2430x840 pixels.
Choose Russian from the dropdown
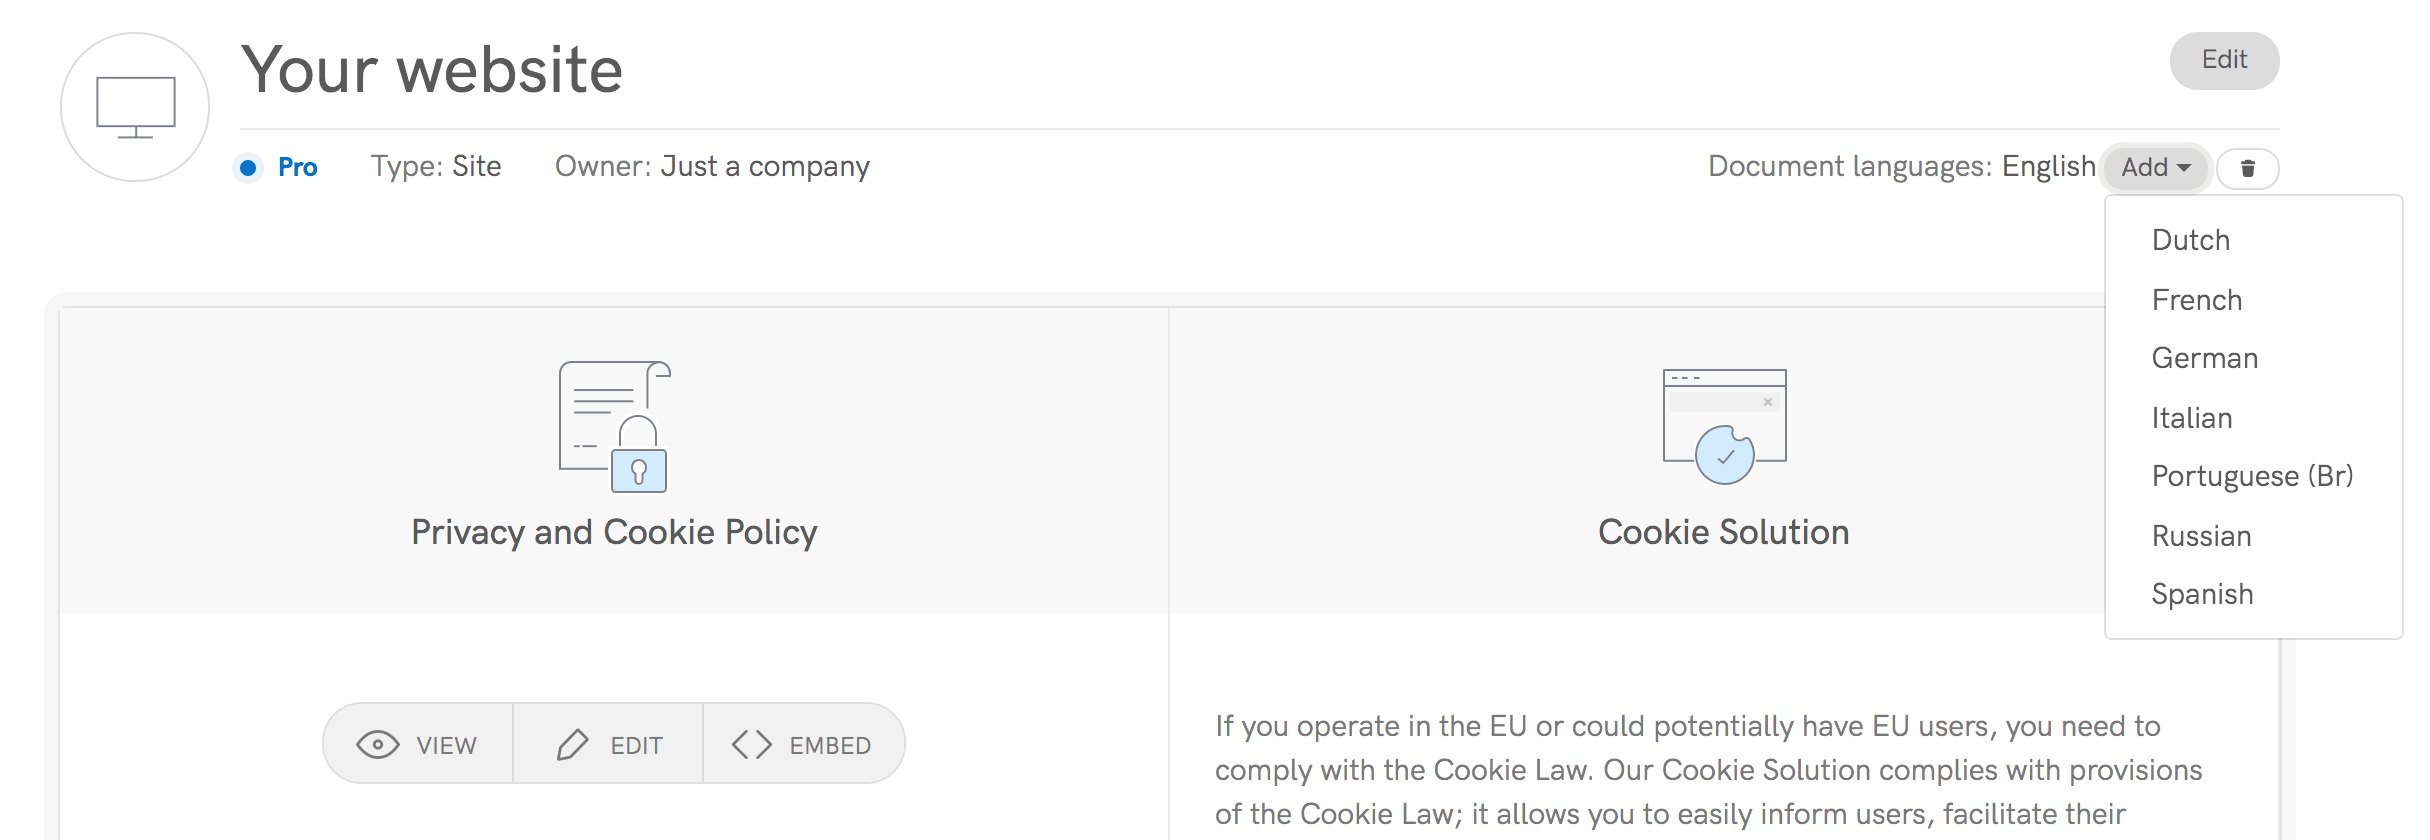(2201, 536)
